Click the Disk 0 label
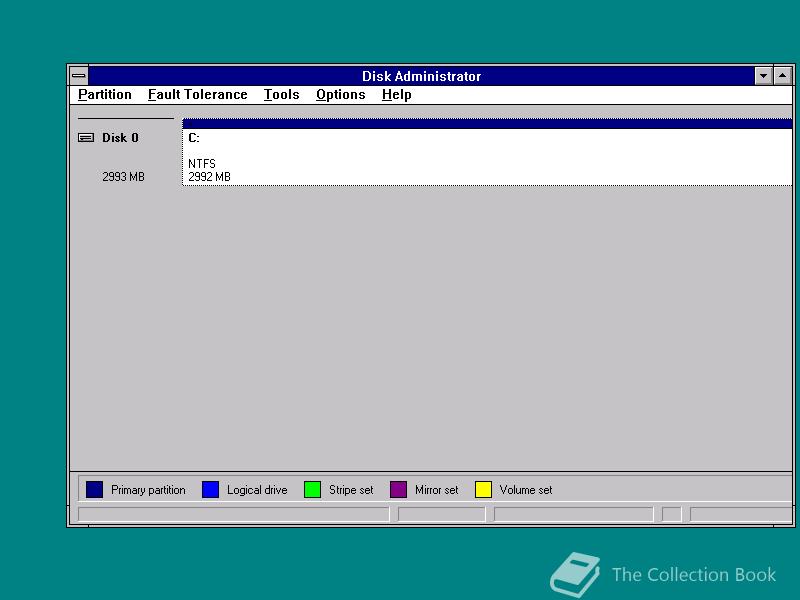Image resolution: width=800 pixels, height=600 pixels. click(x=120, y=138)
